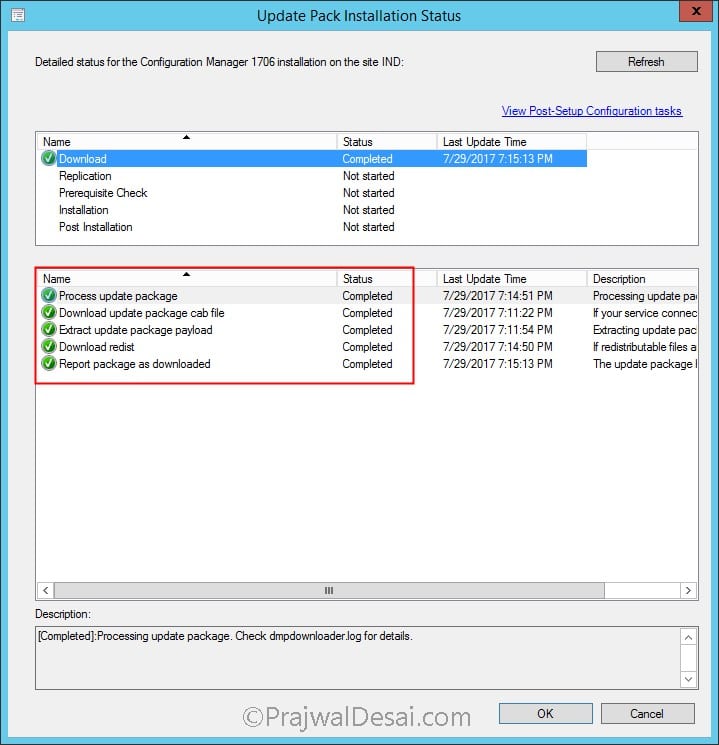
Task: Click check icon for Download update package cab file
Action: [48, 313]
